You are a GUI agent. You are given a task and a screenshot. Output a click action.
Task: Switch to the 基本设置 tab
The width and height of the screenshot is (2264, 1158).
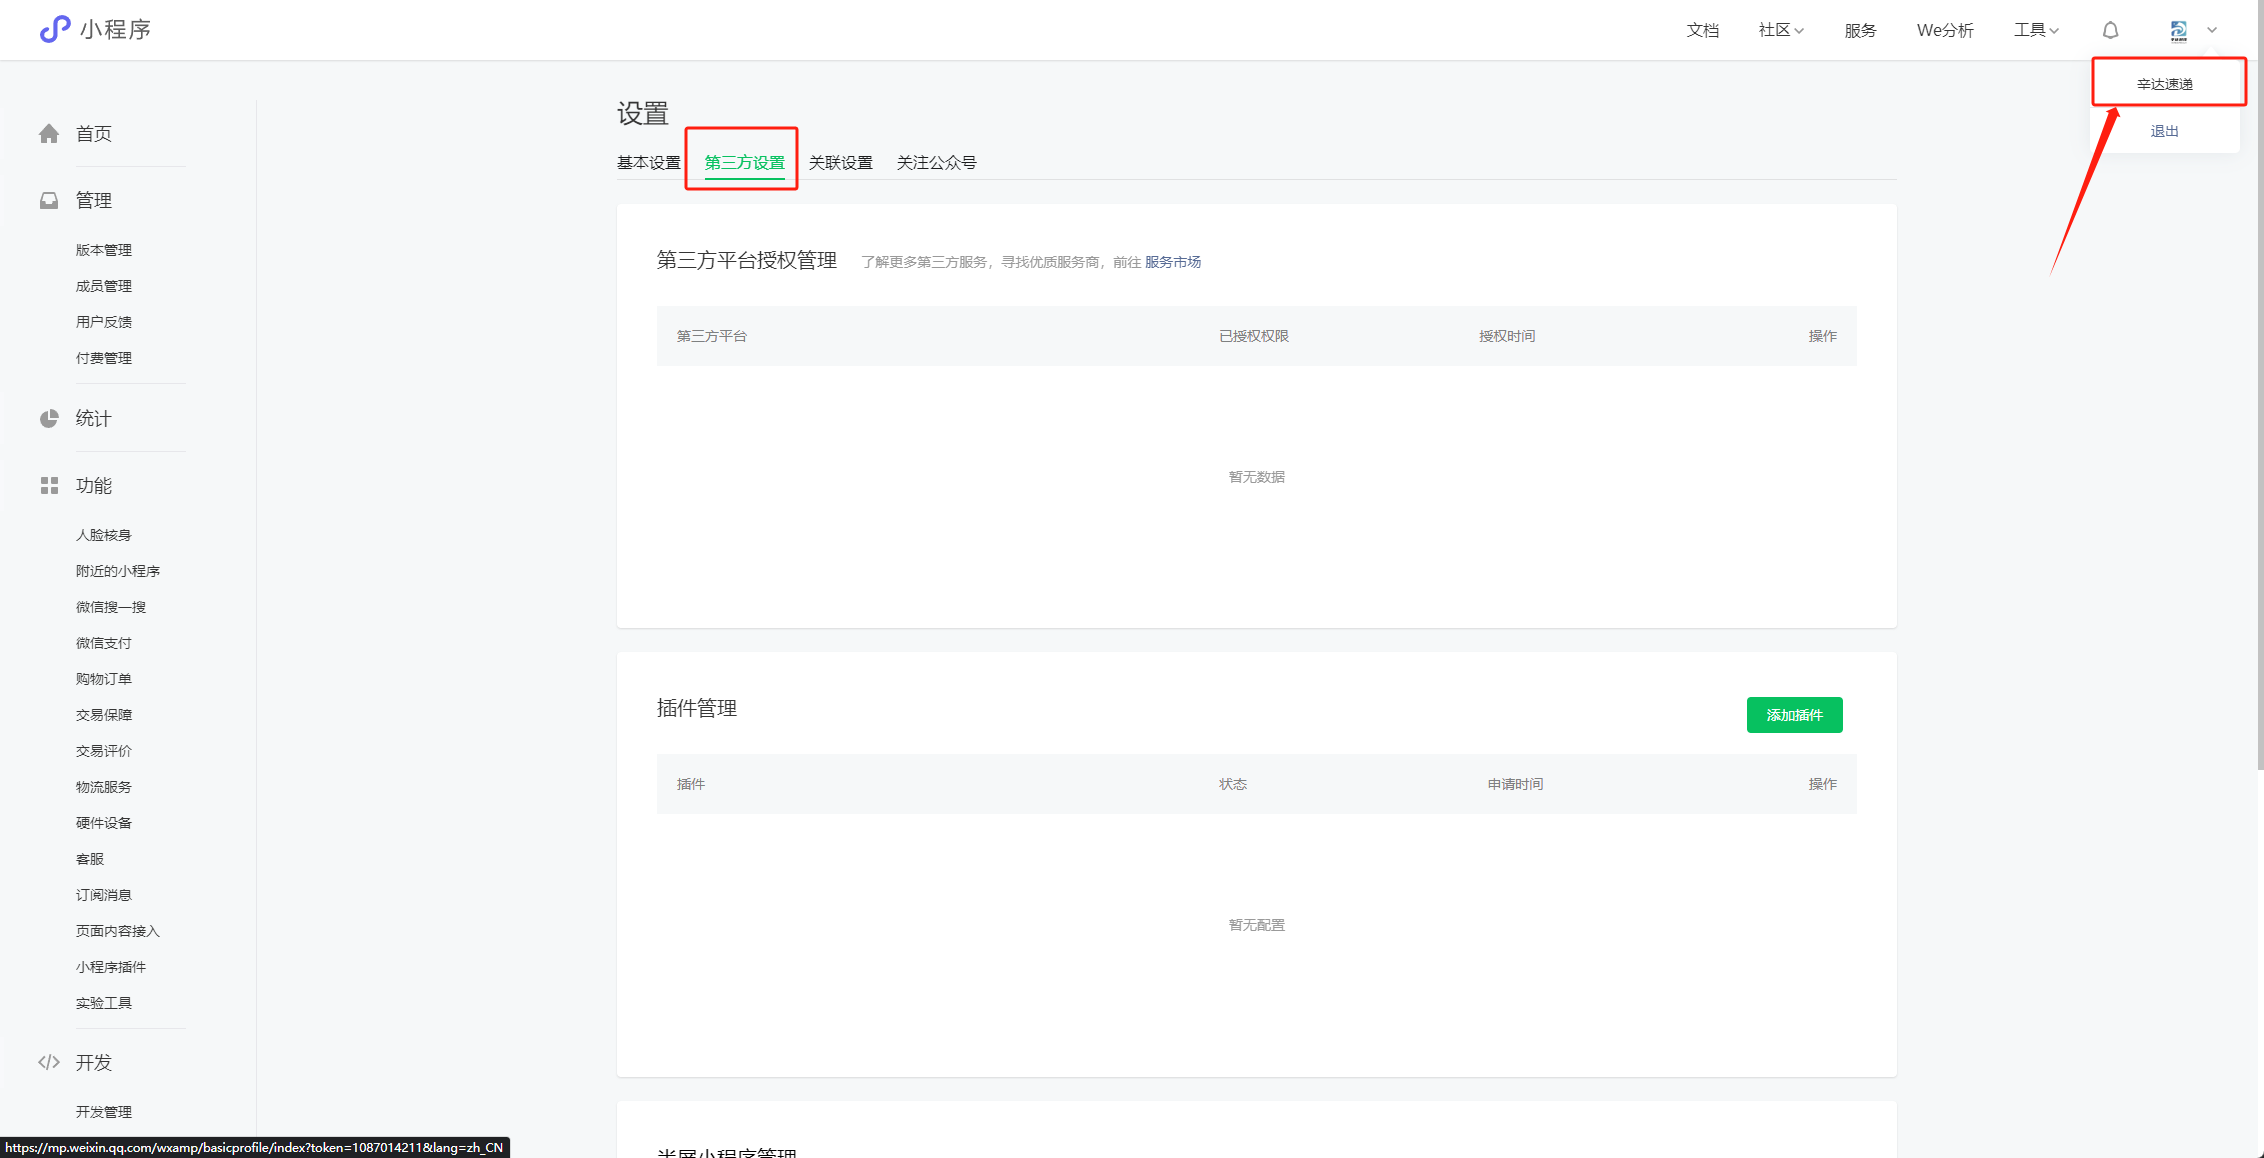(648, 162)
